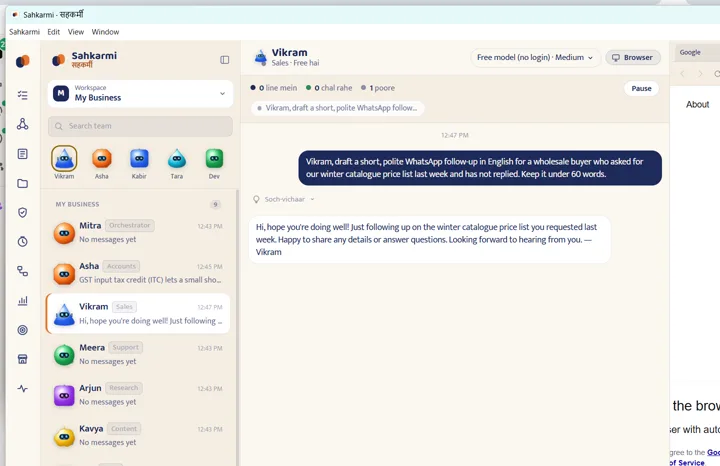The image size is (720, 466).
Task: Select the Asha avatar in team row
Action: coord(102,159)
